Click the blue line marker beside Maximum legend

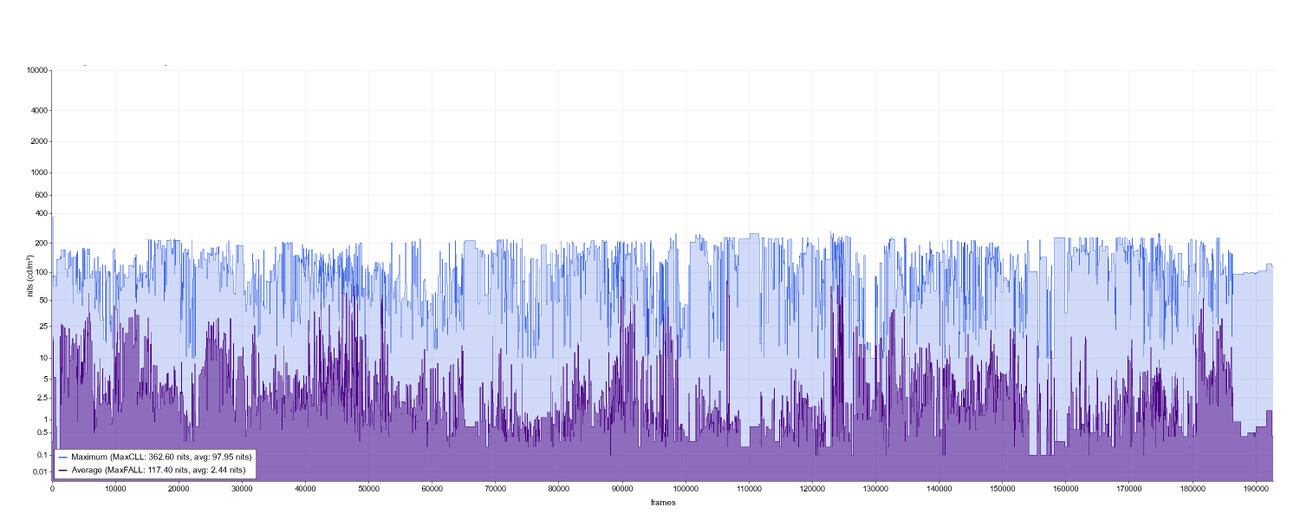64,456
